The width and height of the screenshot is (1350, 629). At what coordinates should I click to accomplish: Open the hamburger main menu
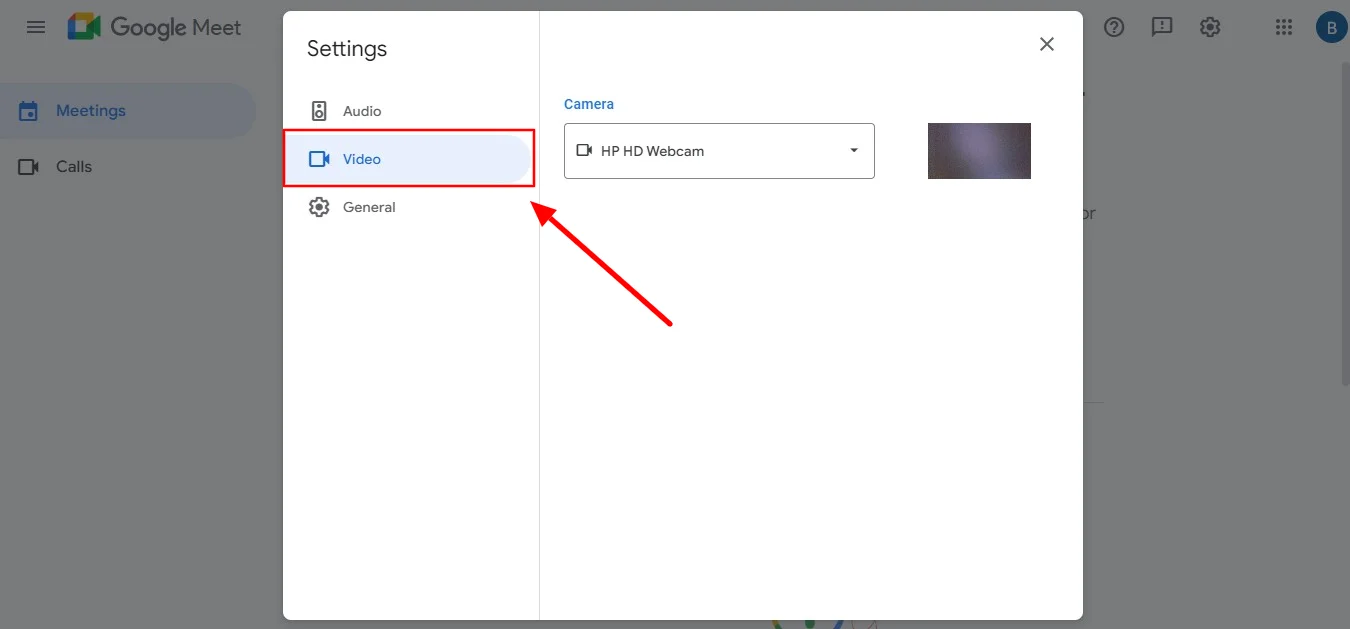(x=36, y=27)
